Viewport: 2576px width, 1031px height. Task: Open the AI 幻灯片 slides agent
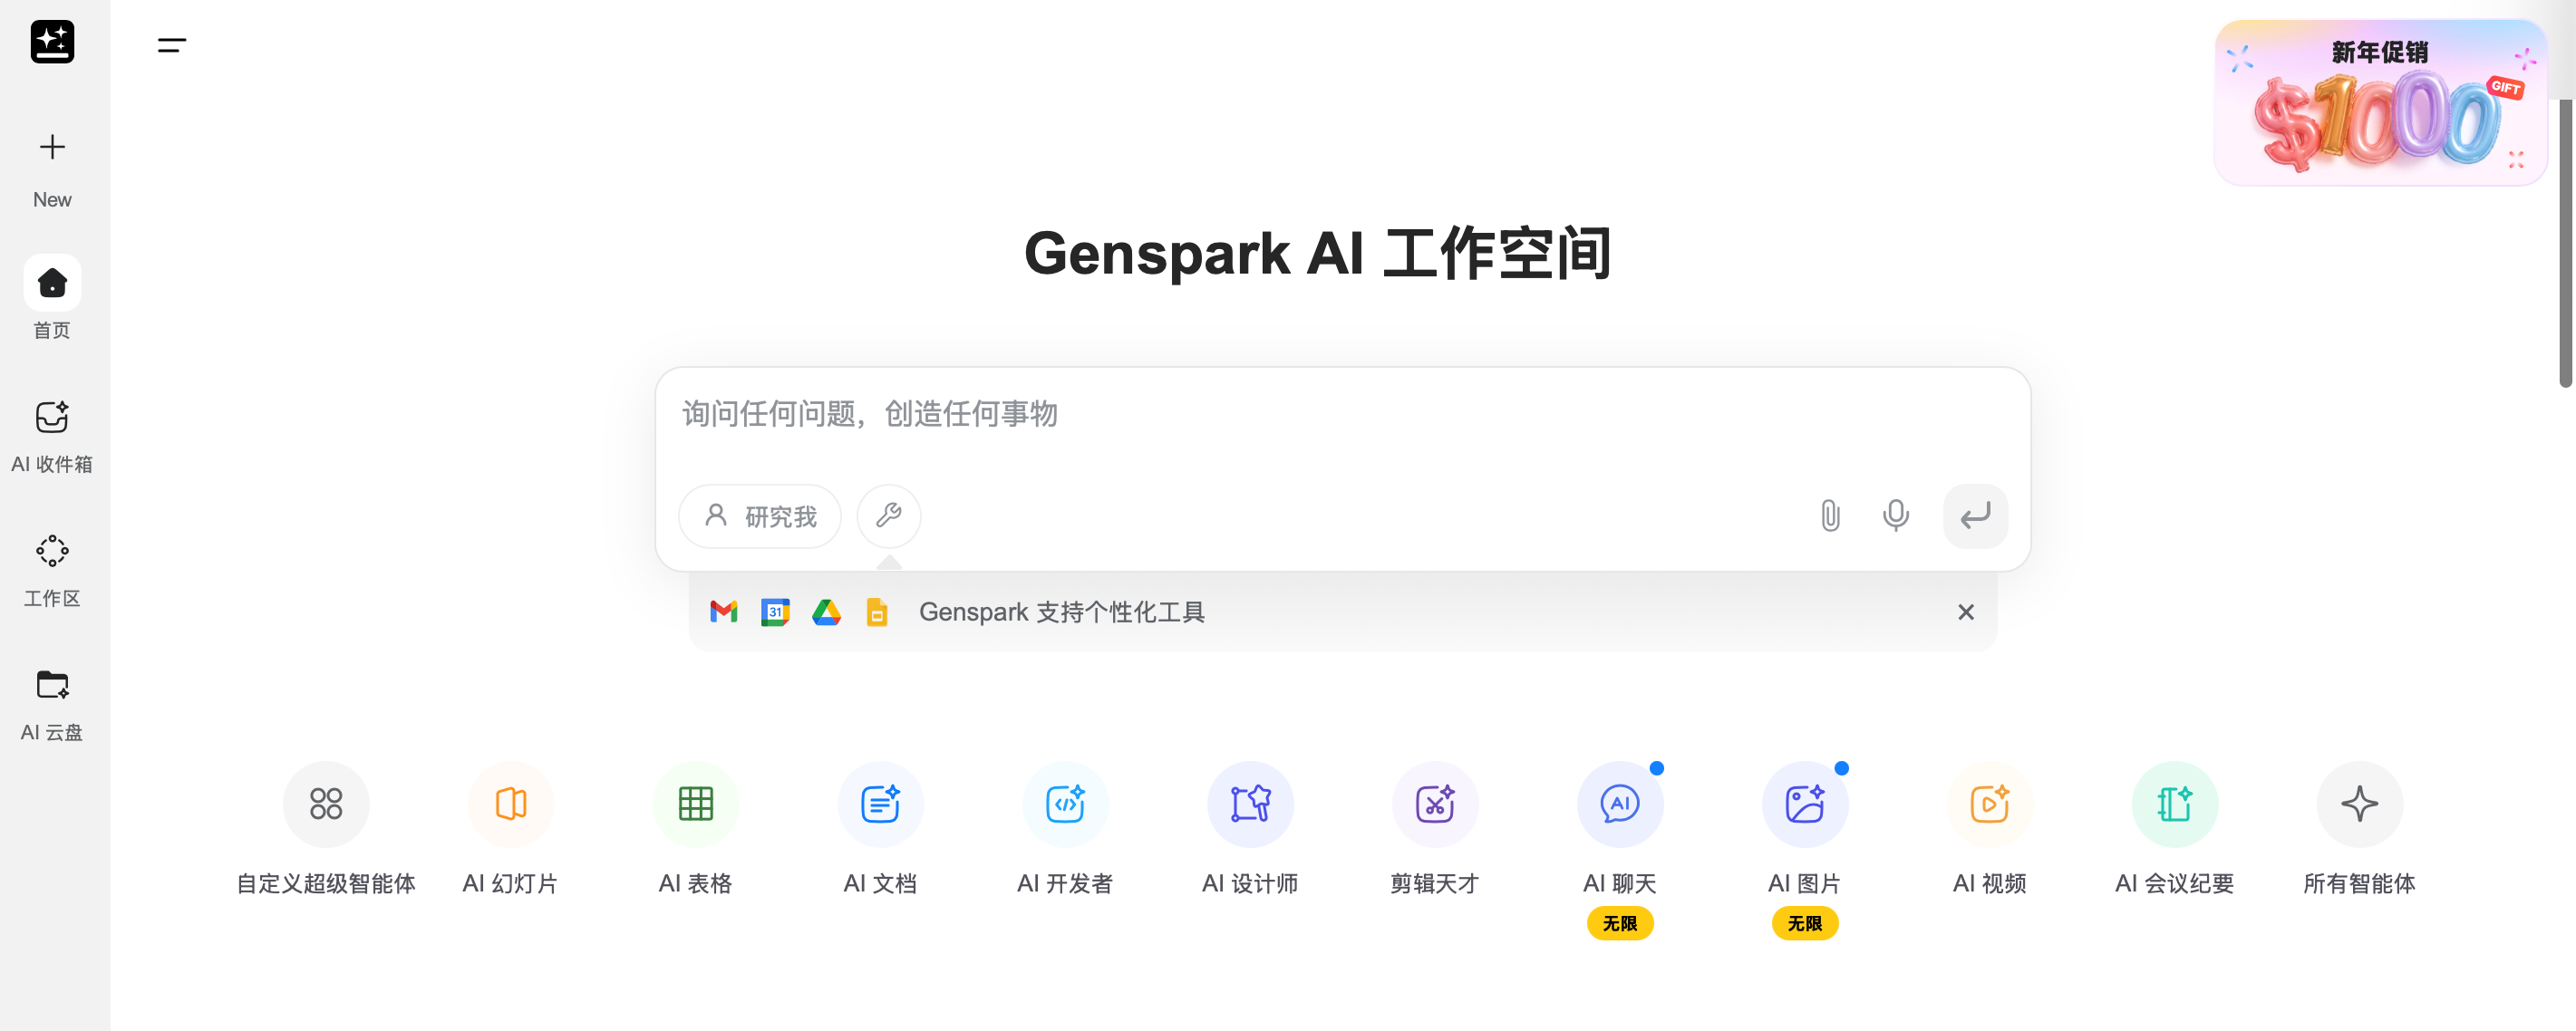510,803
